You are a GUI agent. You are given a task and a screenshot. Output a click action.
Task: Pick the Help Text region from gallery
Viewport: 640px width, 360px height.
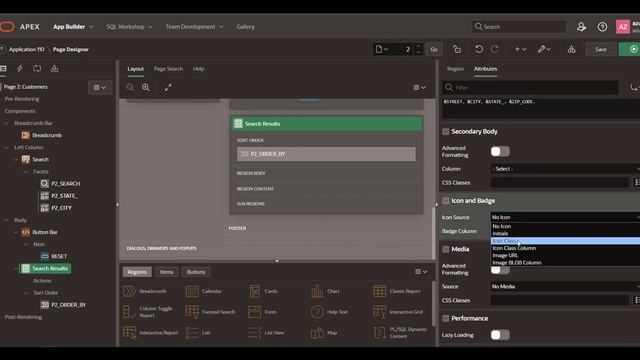tap(329, 312)
